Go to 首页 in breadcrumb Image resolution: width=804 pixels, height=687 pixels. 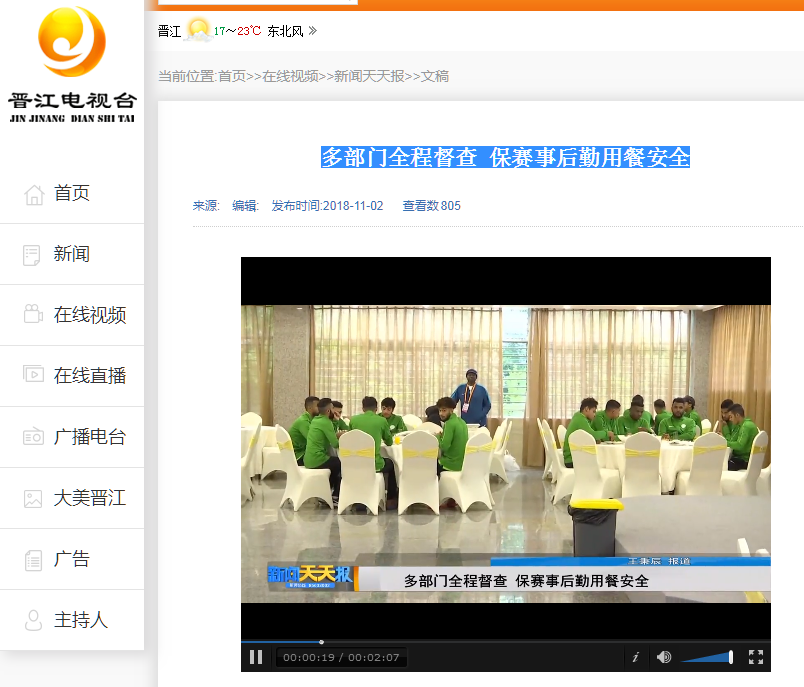(232, 76)
